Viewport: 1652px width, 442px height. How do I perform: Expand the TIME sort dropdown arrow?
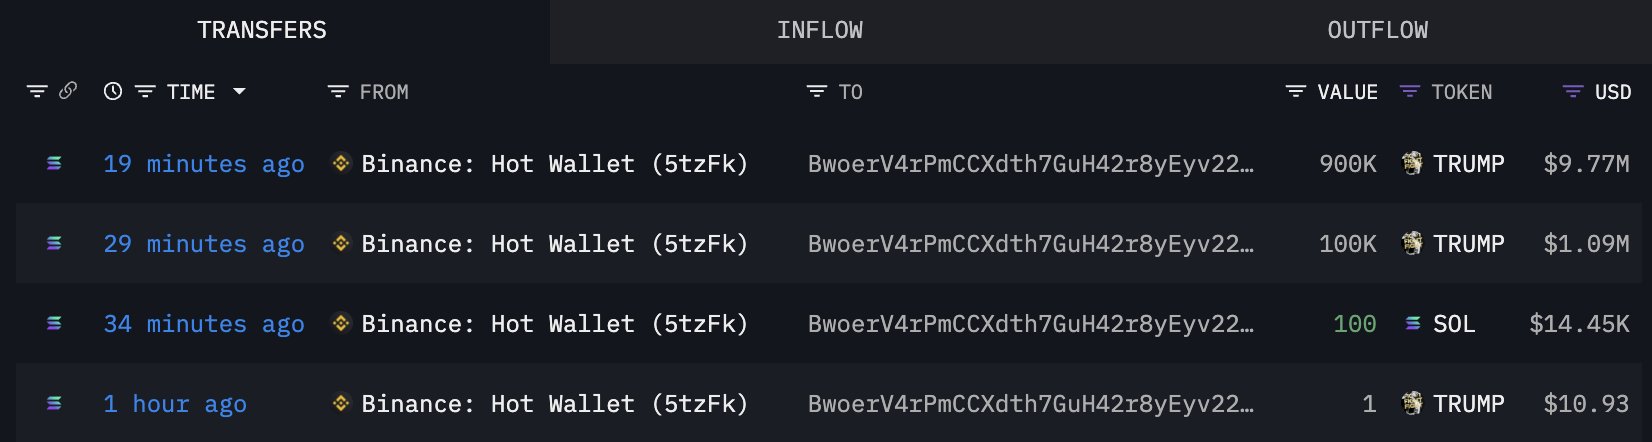coord(239,91)
